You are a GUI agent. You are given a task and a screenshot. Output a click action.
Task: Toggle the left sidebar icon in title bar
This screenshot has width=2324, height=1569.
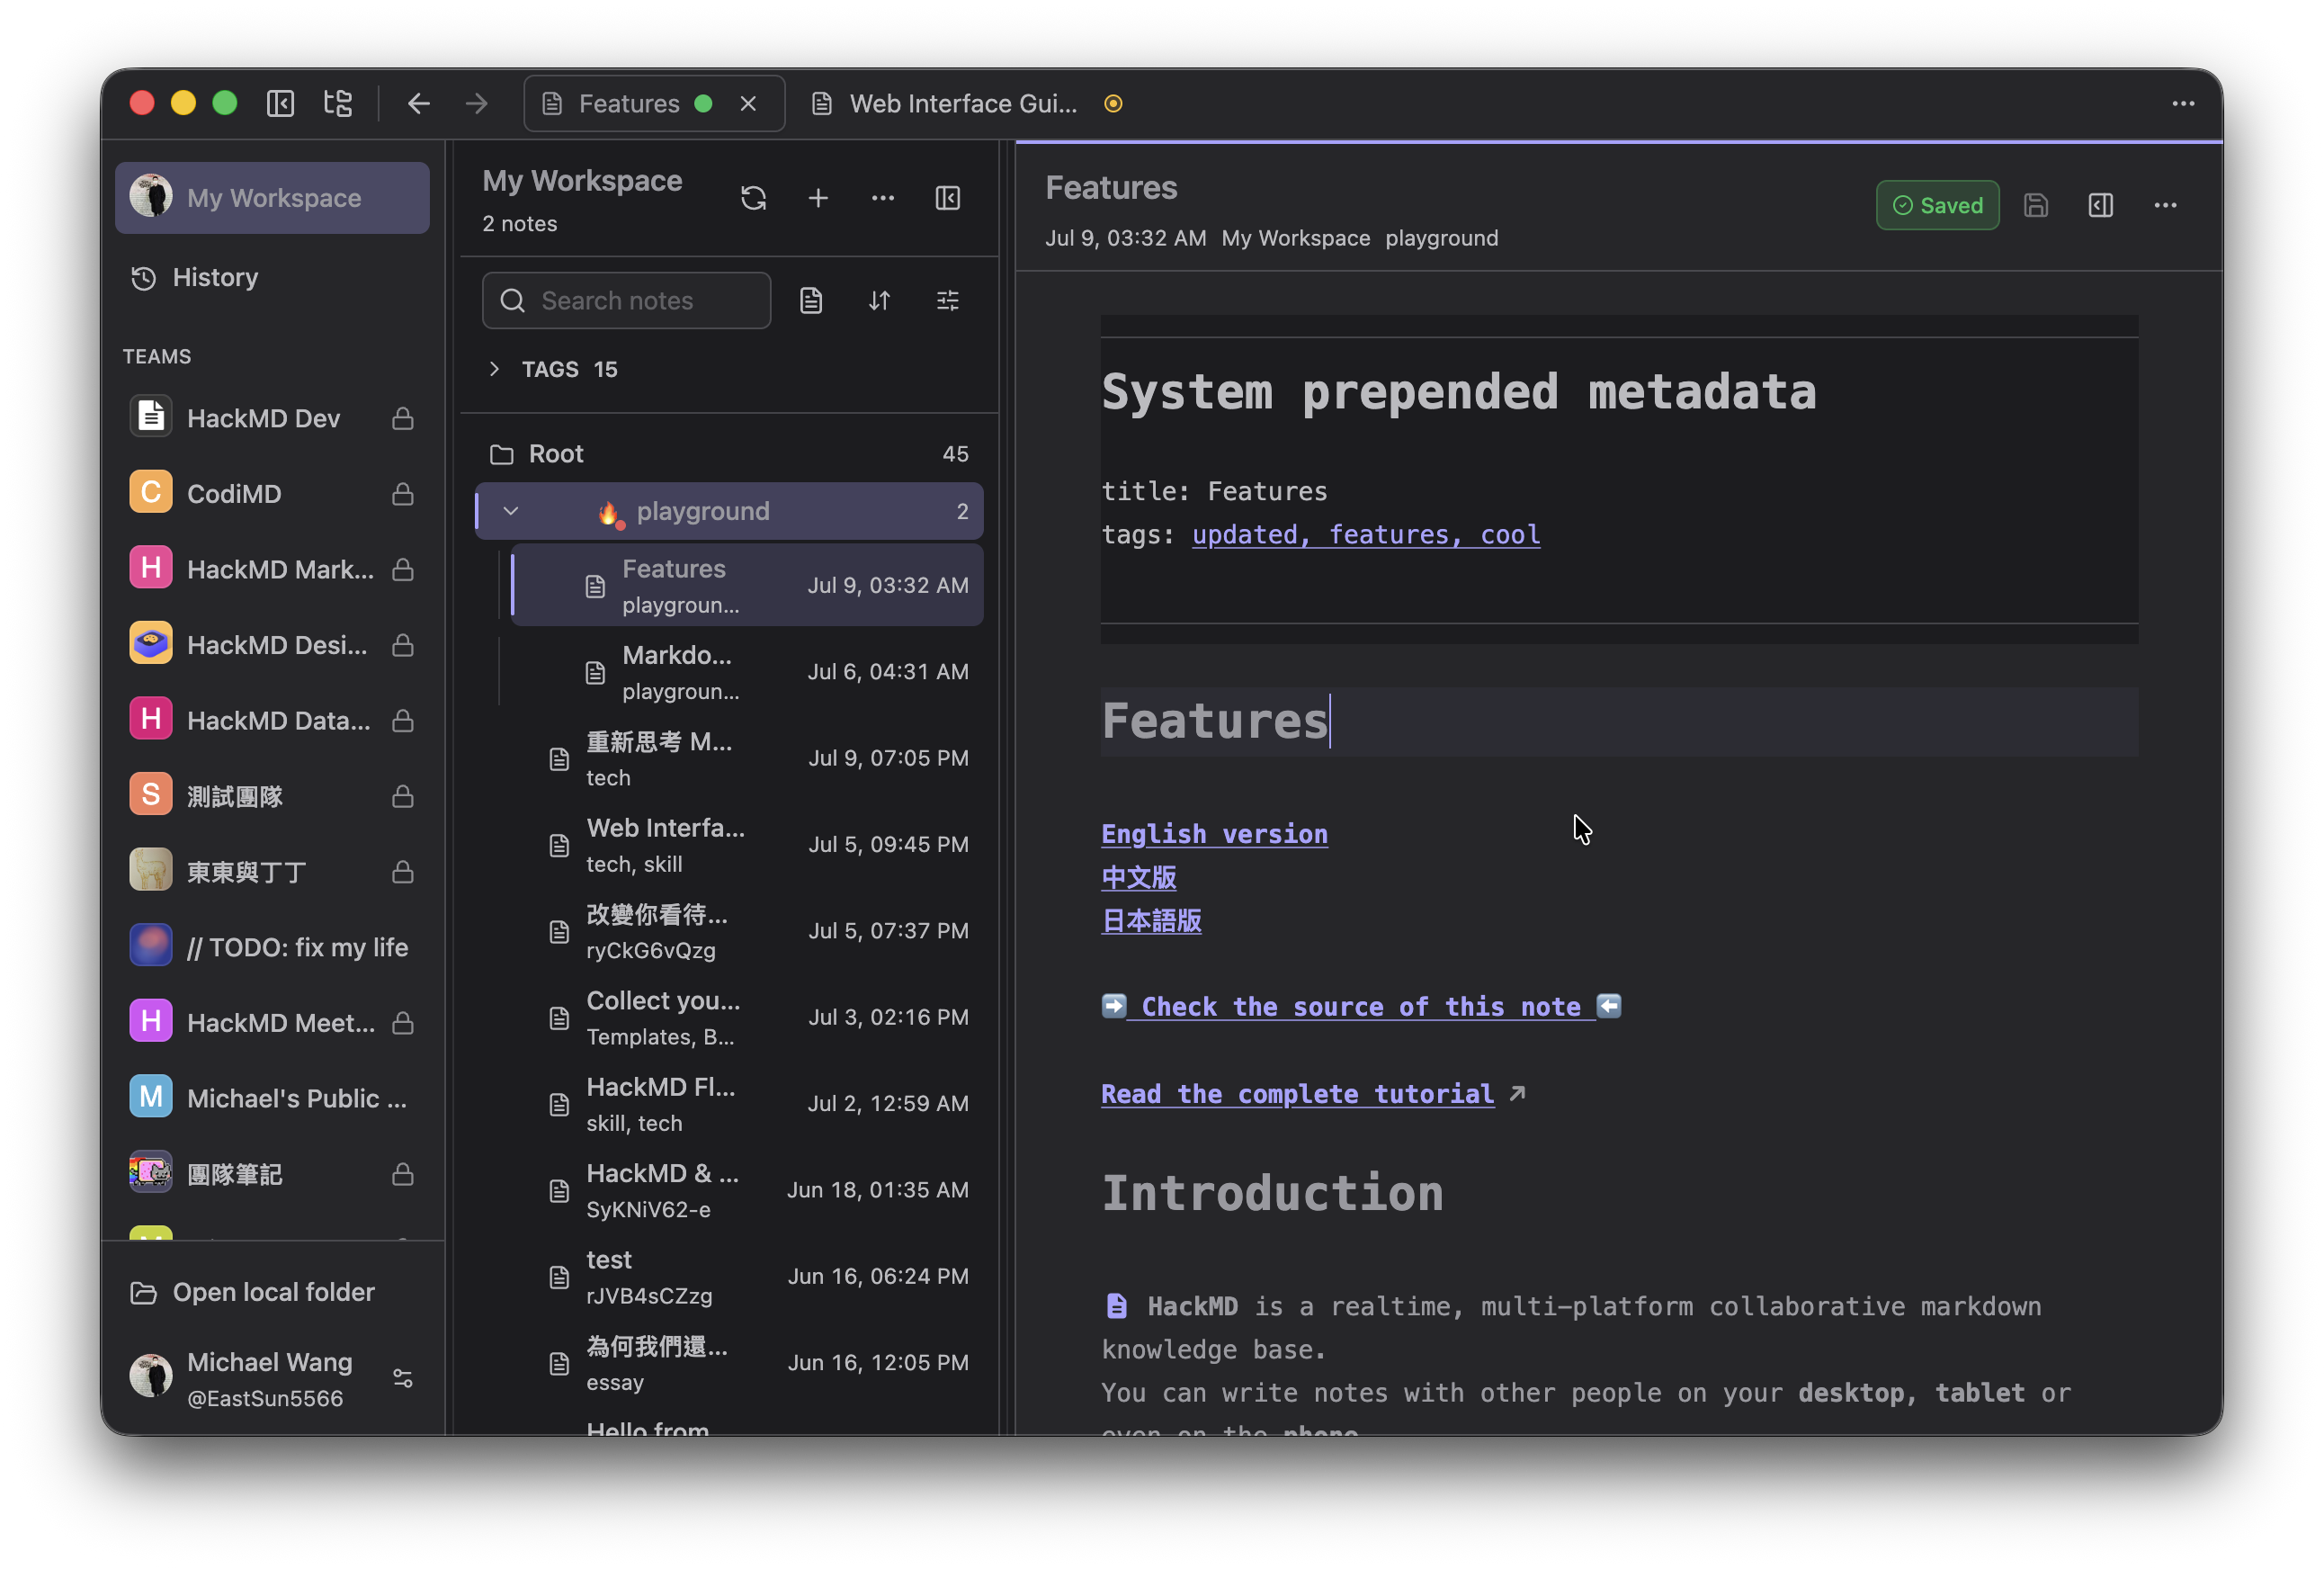(x=280, y=103)
